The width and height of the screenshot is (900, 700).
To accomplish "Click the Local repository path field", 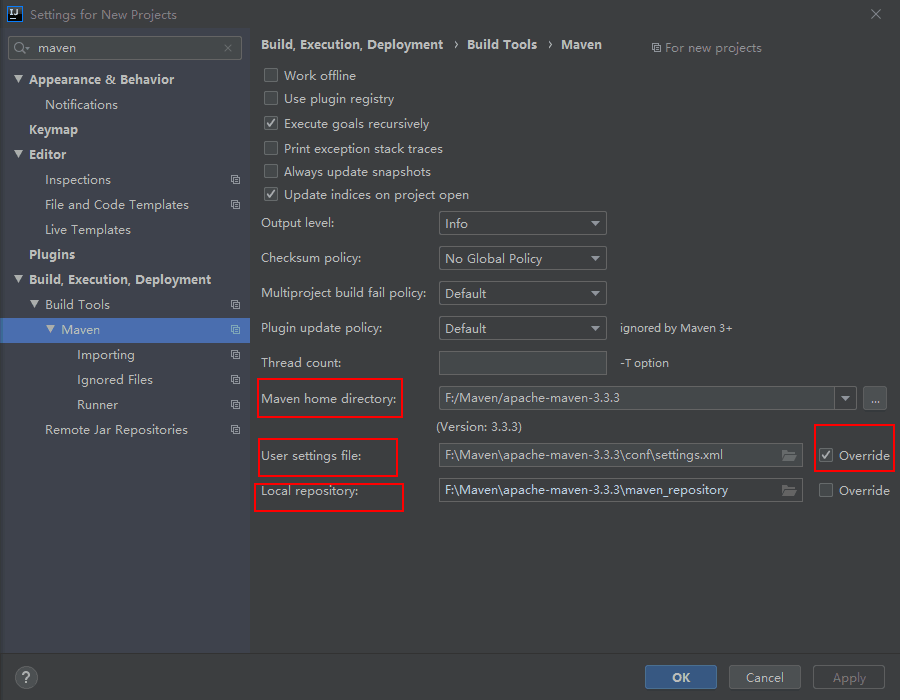I will click(620, 491).
